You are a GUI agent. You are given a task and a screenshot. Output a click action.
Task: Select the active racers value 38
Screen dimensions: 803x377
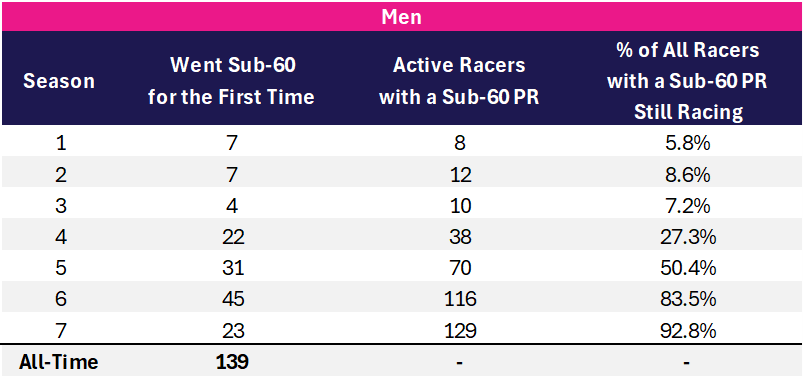(459, 238)
